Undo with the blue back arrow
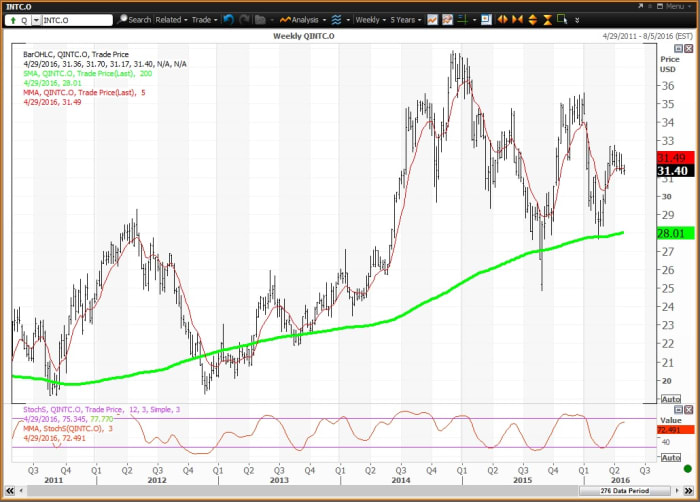Viewport: 700px width, 502px height. click(228, 19)
